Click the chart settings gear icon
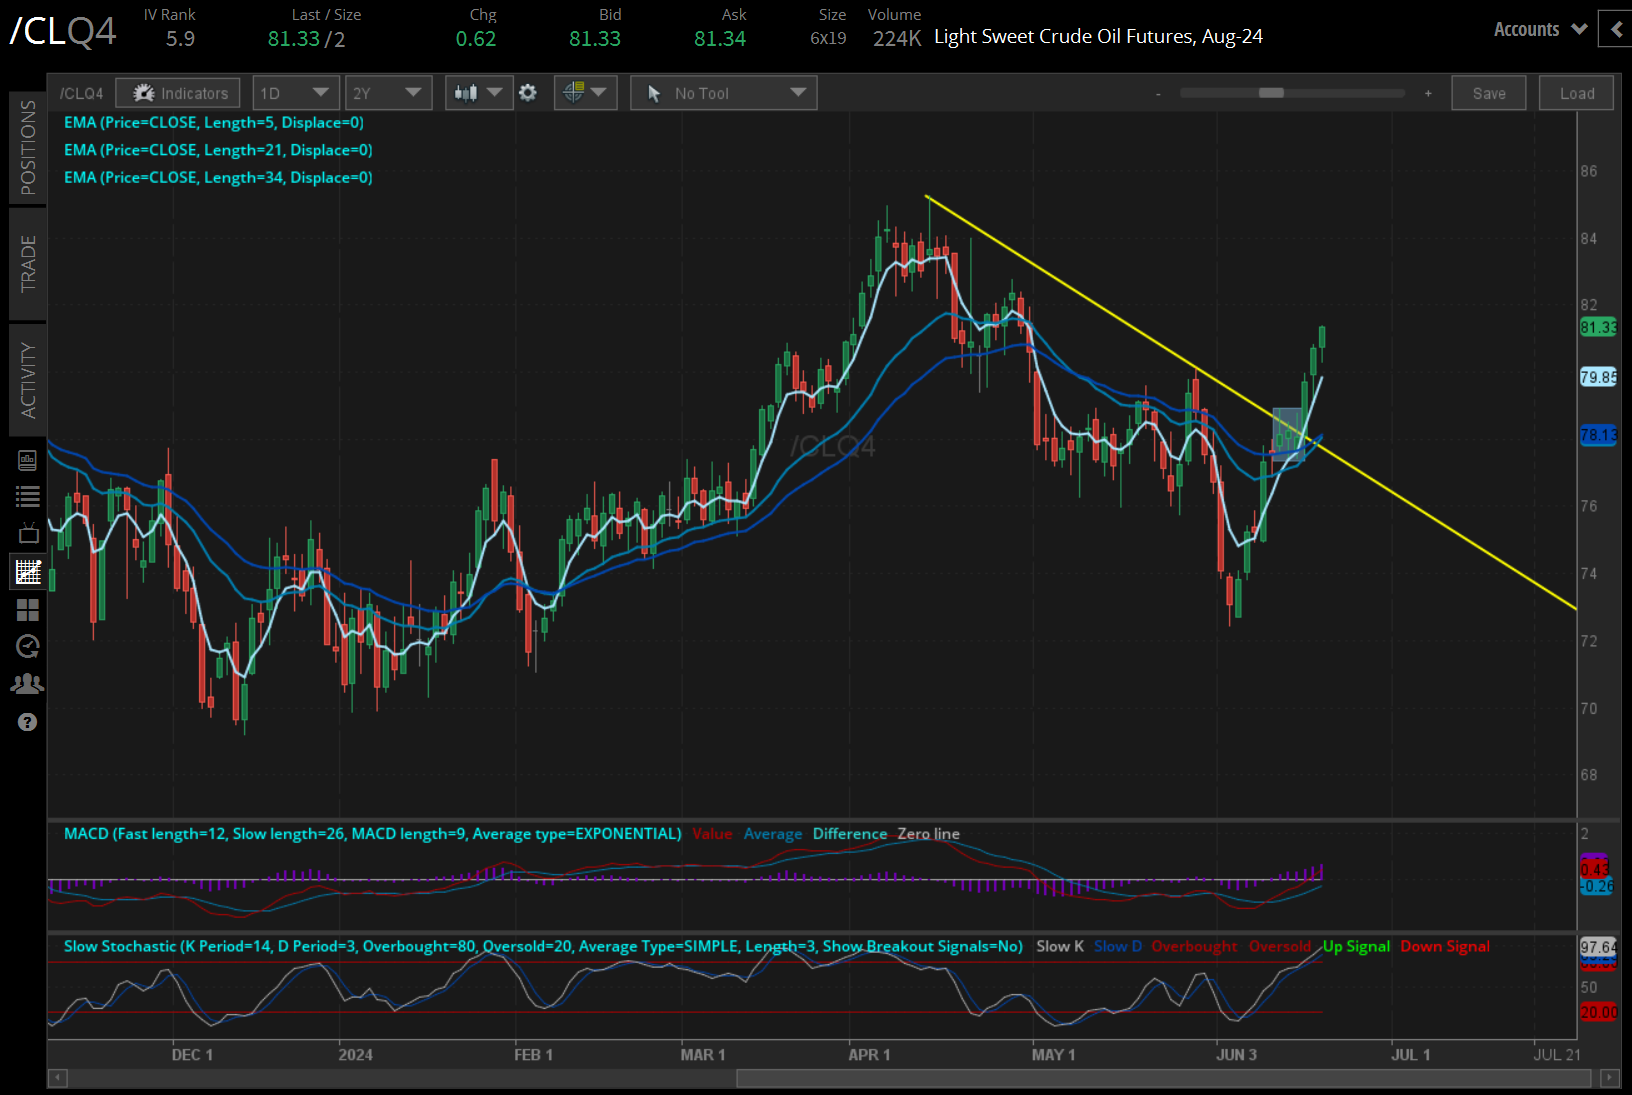 click(528, 92)
